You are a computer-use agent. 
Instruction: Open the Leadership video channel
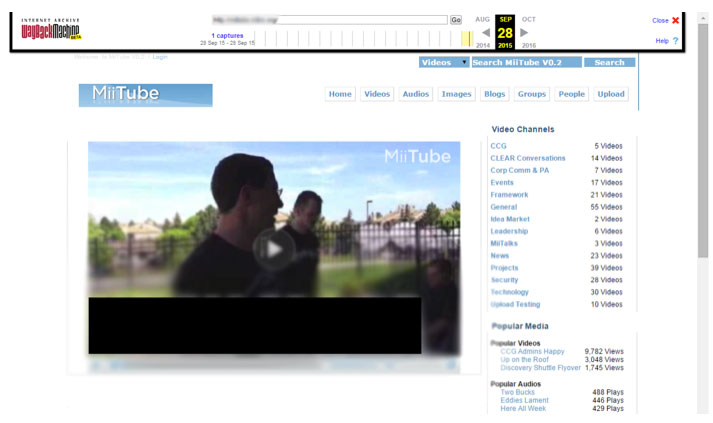click(509, 232)
